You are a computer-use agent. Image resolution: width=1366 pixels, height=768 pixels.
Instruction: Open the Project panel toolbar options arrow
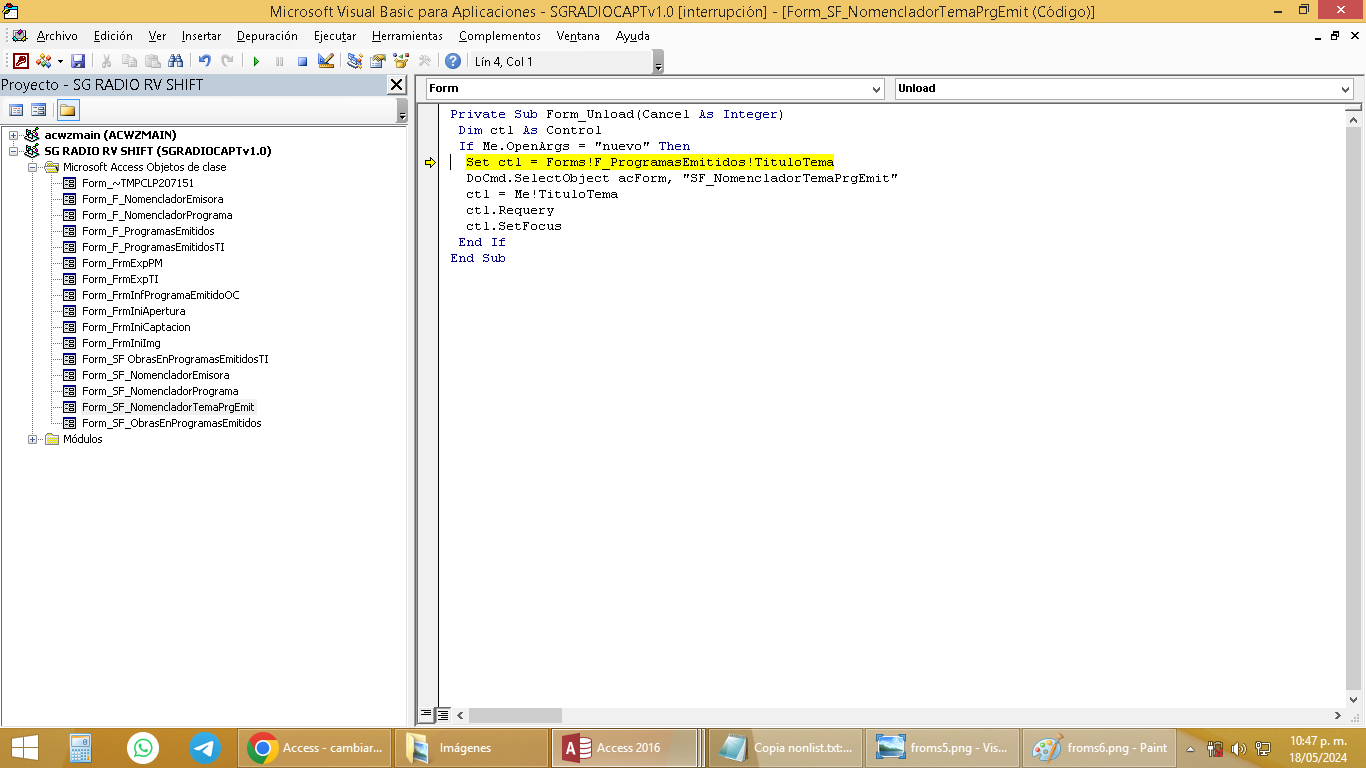pyautogui.click(x=402, y=110)
